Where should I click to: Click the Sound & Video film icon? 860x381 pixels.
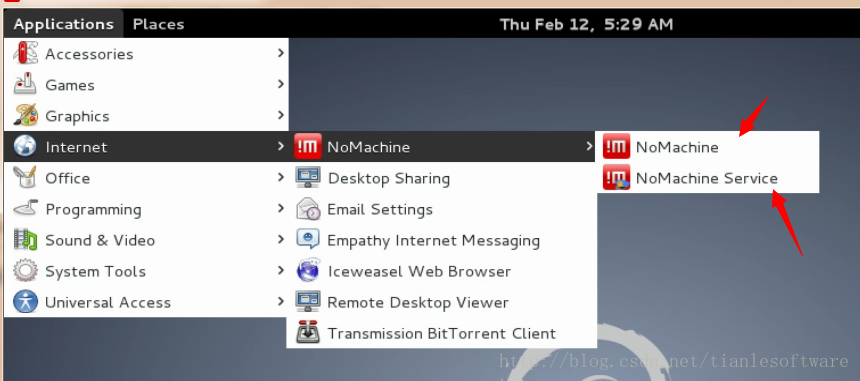[x=25, y=240]
